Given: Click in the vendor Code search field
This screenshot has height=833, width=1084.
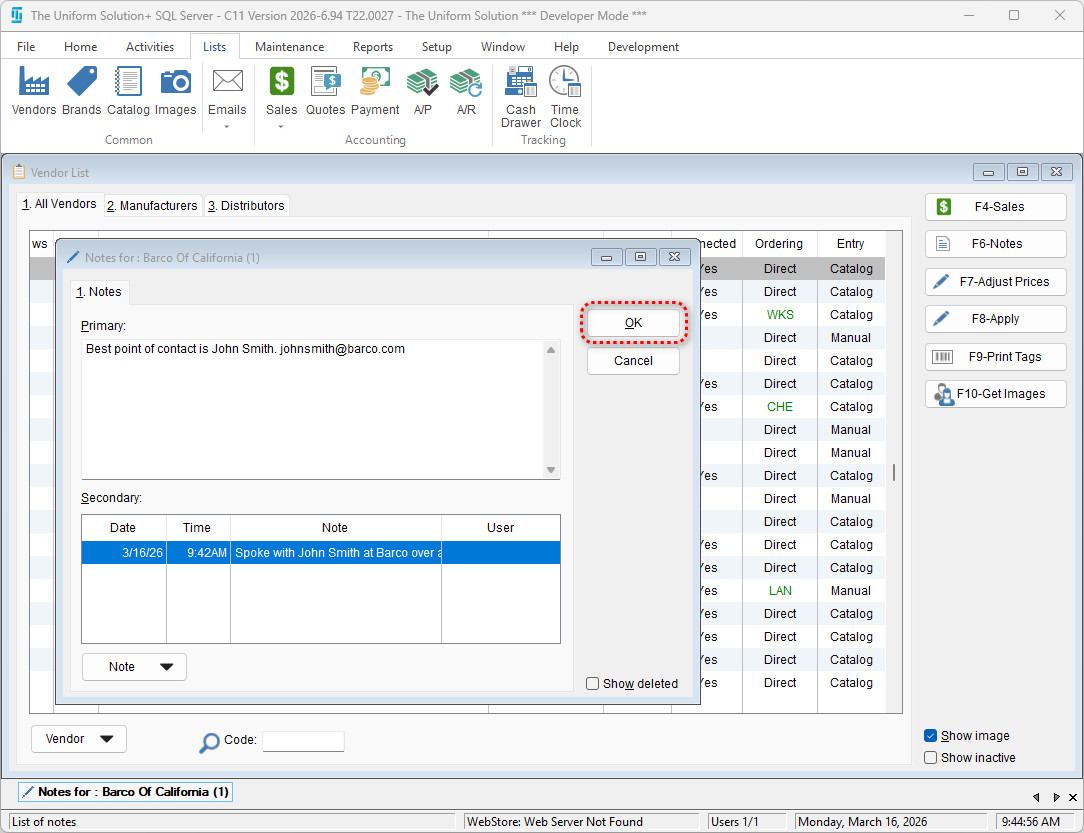Looking at the screenshot, I should [x=303, y=741].
